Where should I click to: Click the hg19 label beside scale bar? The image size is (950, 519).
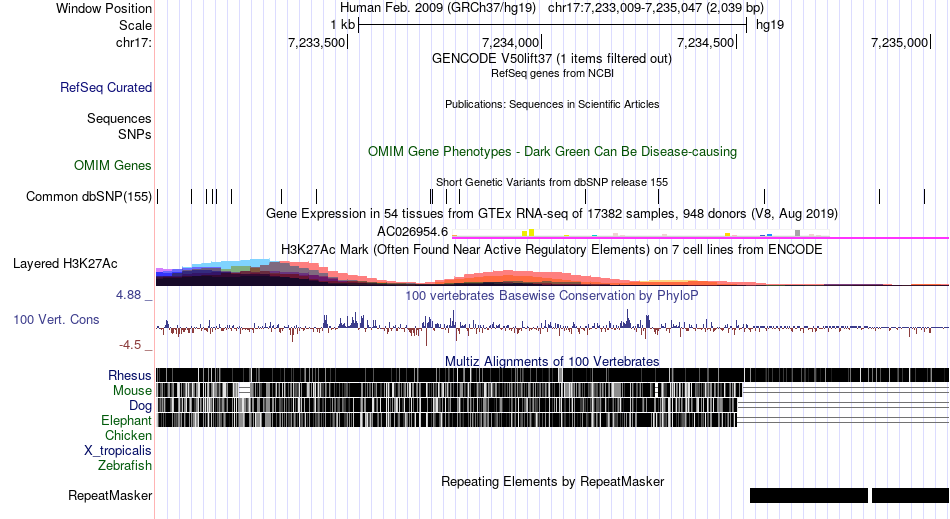(770, 25)
